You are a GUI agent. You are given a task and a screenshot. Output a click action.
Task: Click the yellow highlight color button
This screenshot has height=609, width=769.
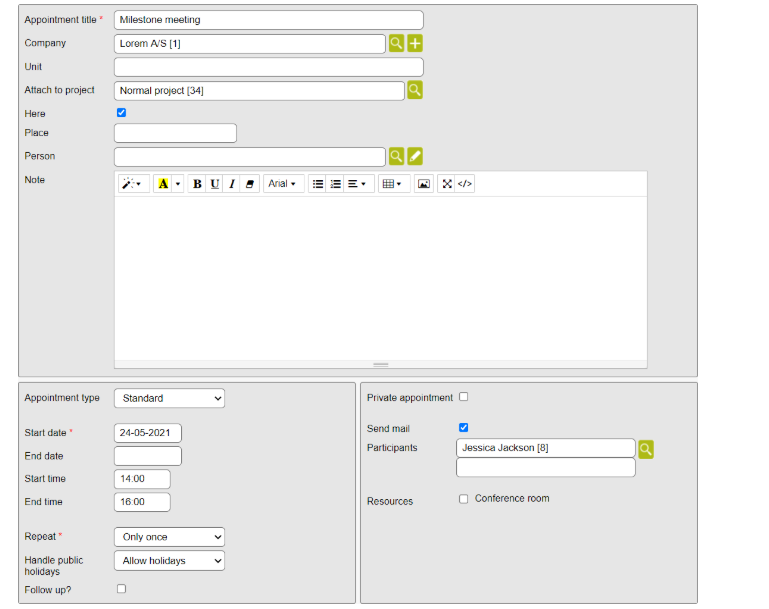point(163,184)
